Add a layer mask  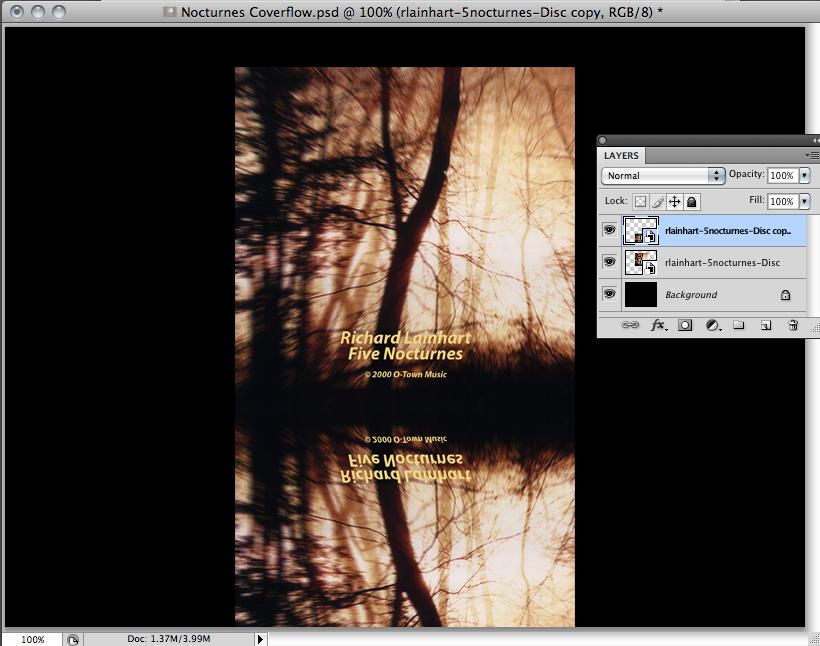click(686, 325)
